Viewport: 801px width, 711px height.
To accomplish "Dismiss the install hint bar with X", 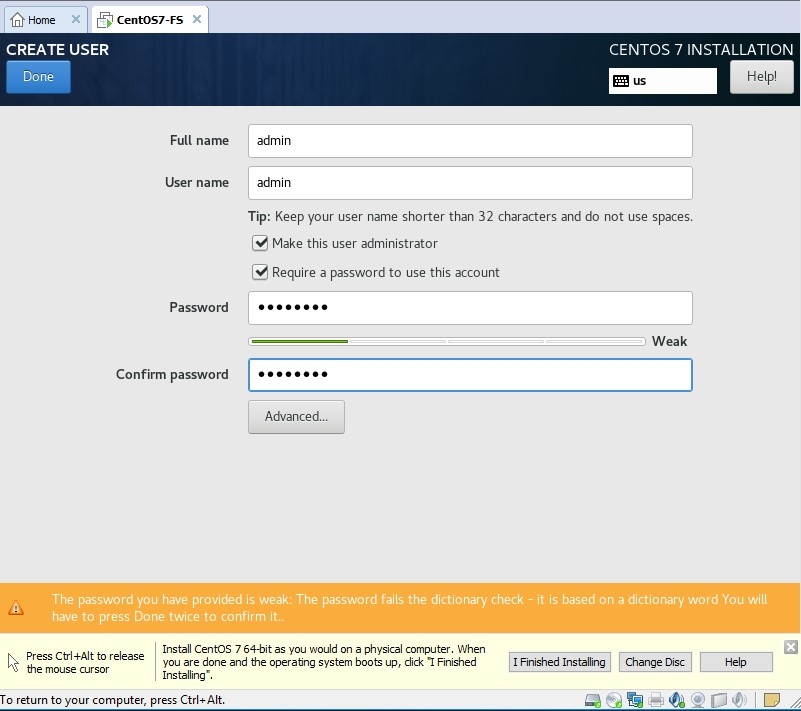I will point(790,647).
